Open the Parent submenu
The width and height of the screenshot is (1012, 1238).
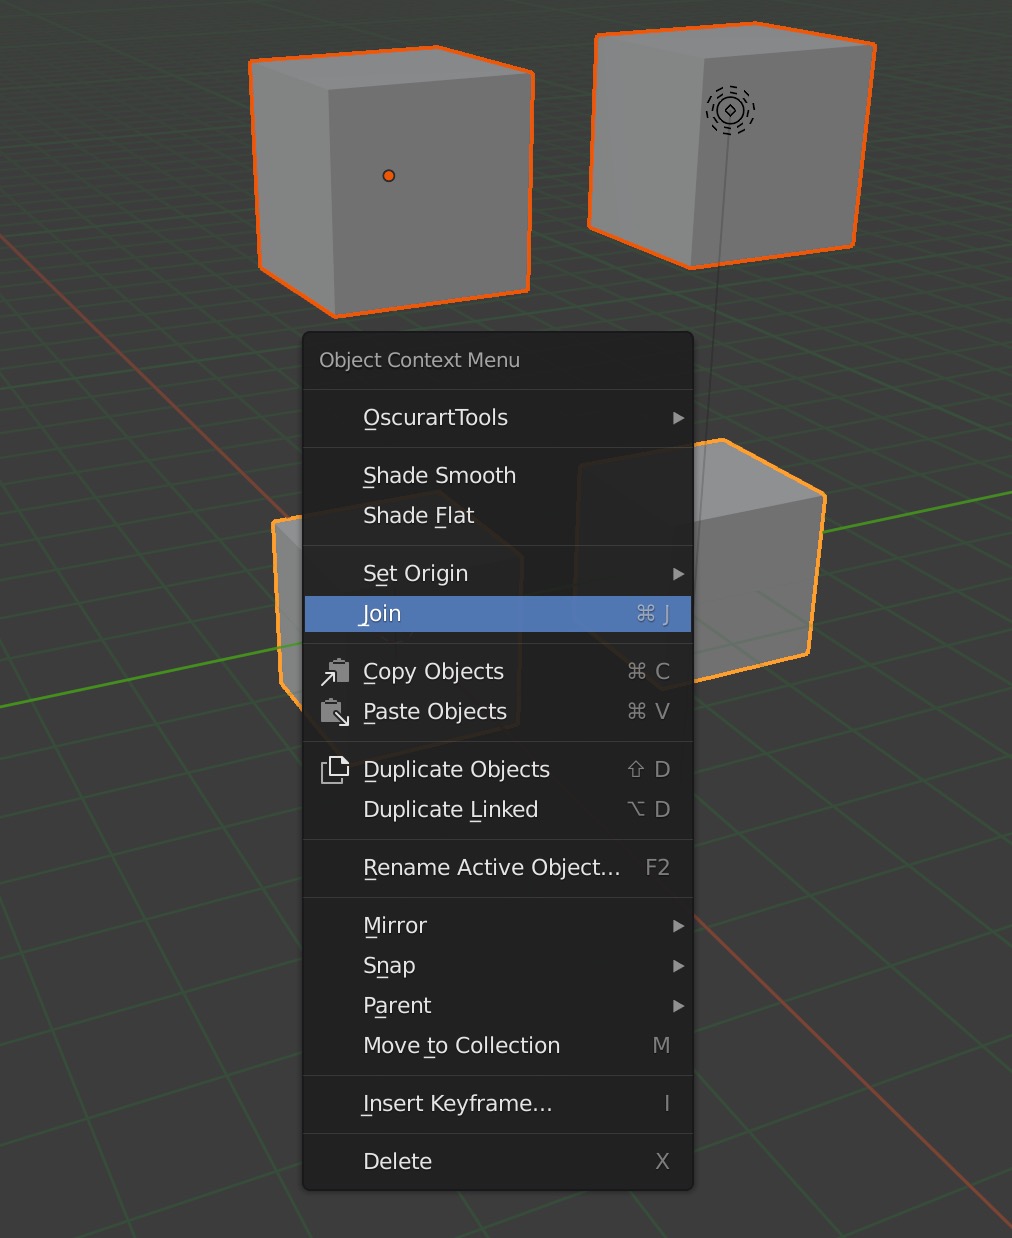point(497,1006)
